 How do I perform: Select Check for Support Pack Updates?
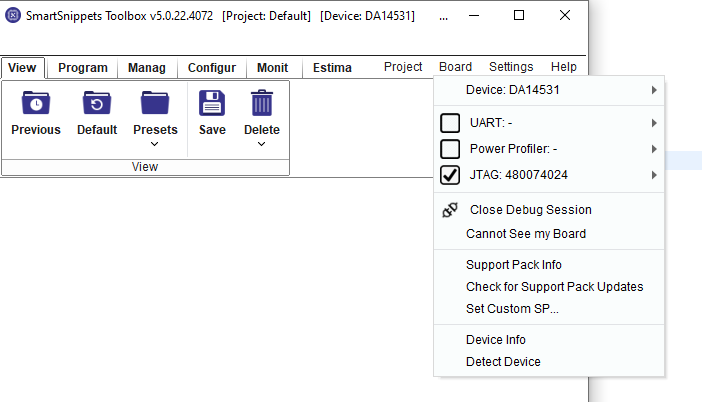click(x=554, y=287)
